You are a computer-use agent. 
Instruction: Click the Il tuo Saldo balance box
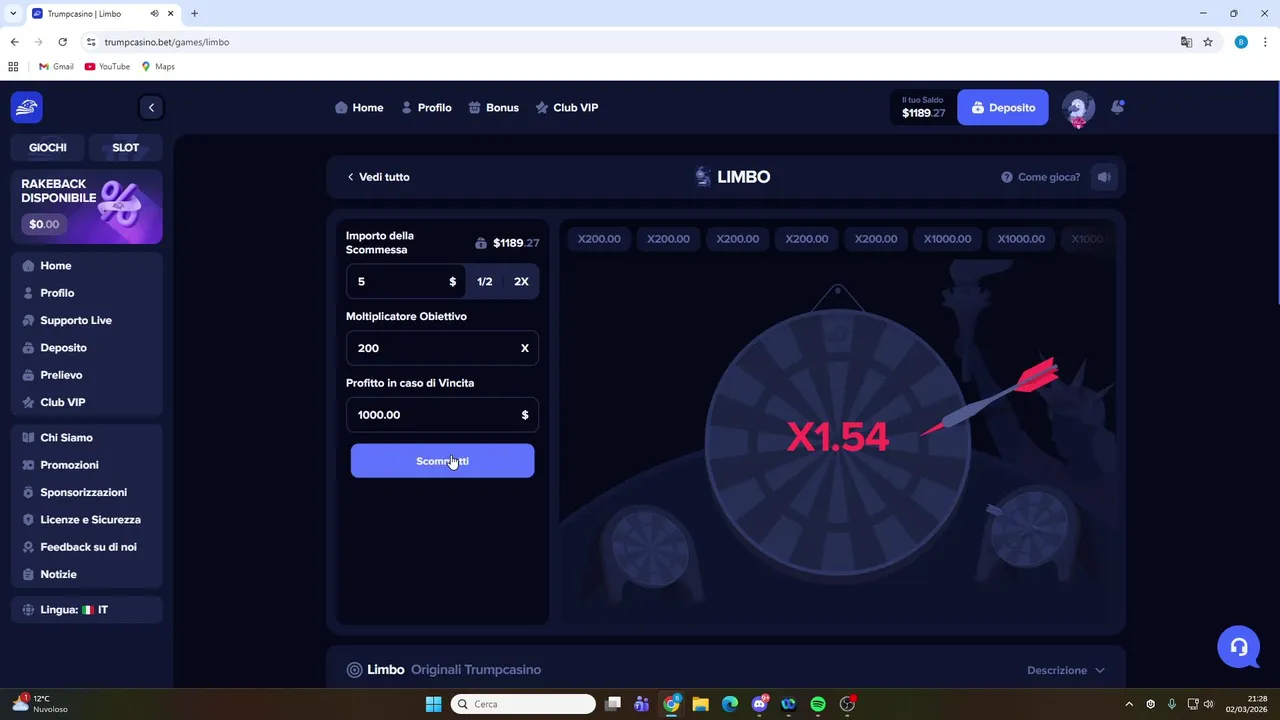coord(921,107)
